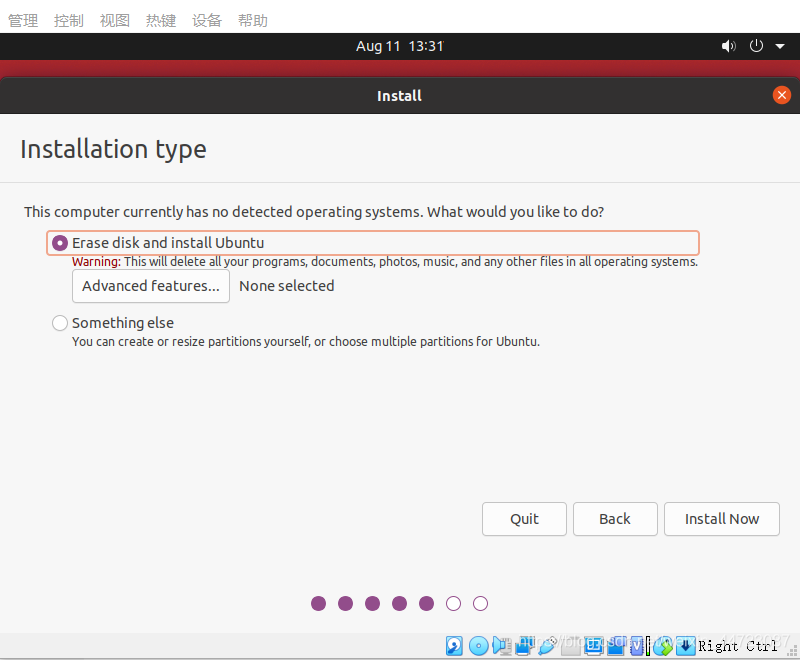Viewport: 800px width, 660px height.
Task: Open the Aug 11 13:31 clock calendar
Action: [x=400, y=46]
